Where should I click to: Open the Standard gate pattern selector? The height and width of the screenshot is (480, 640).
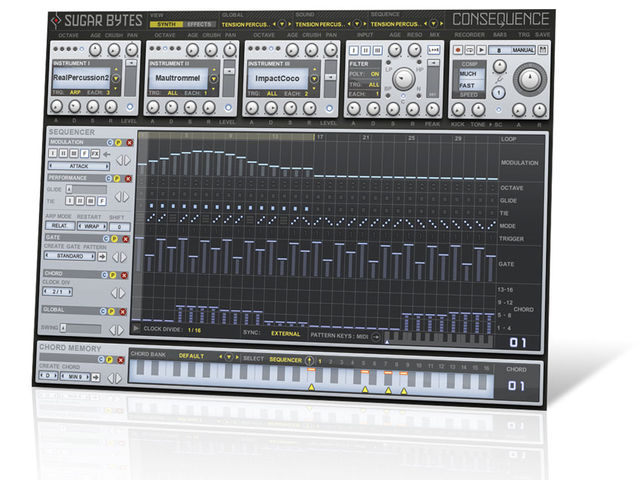pos(70,256)
